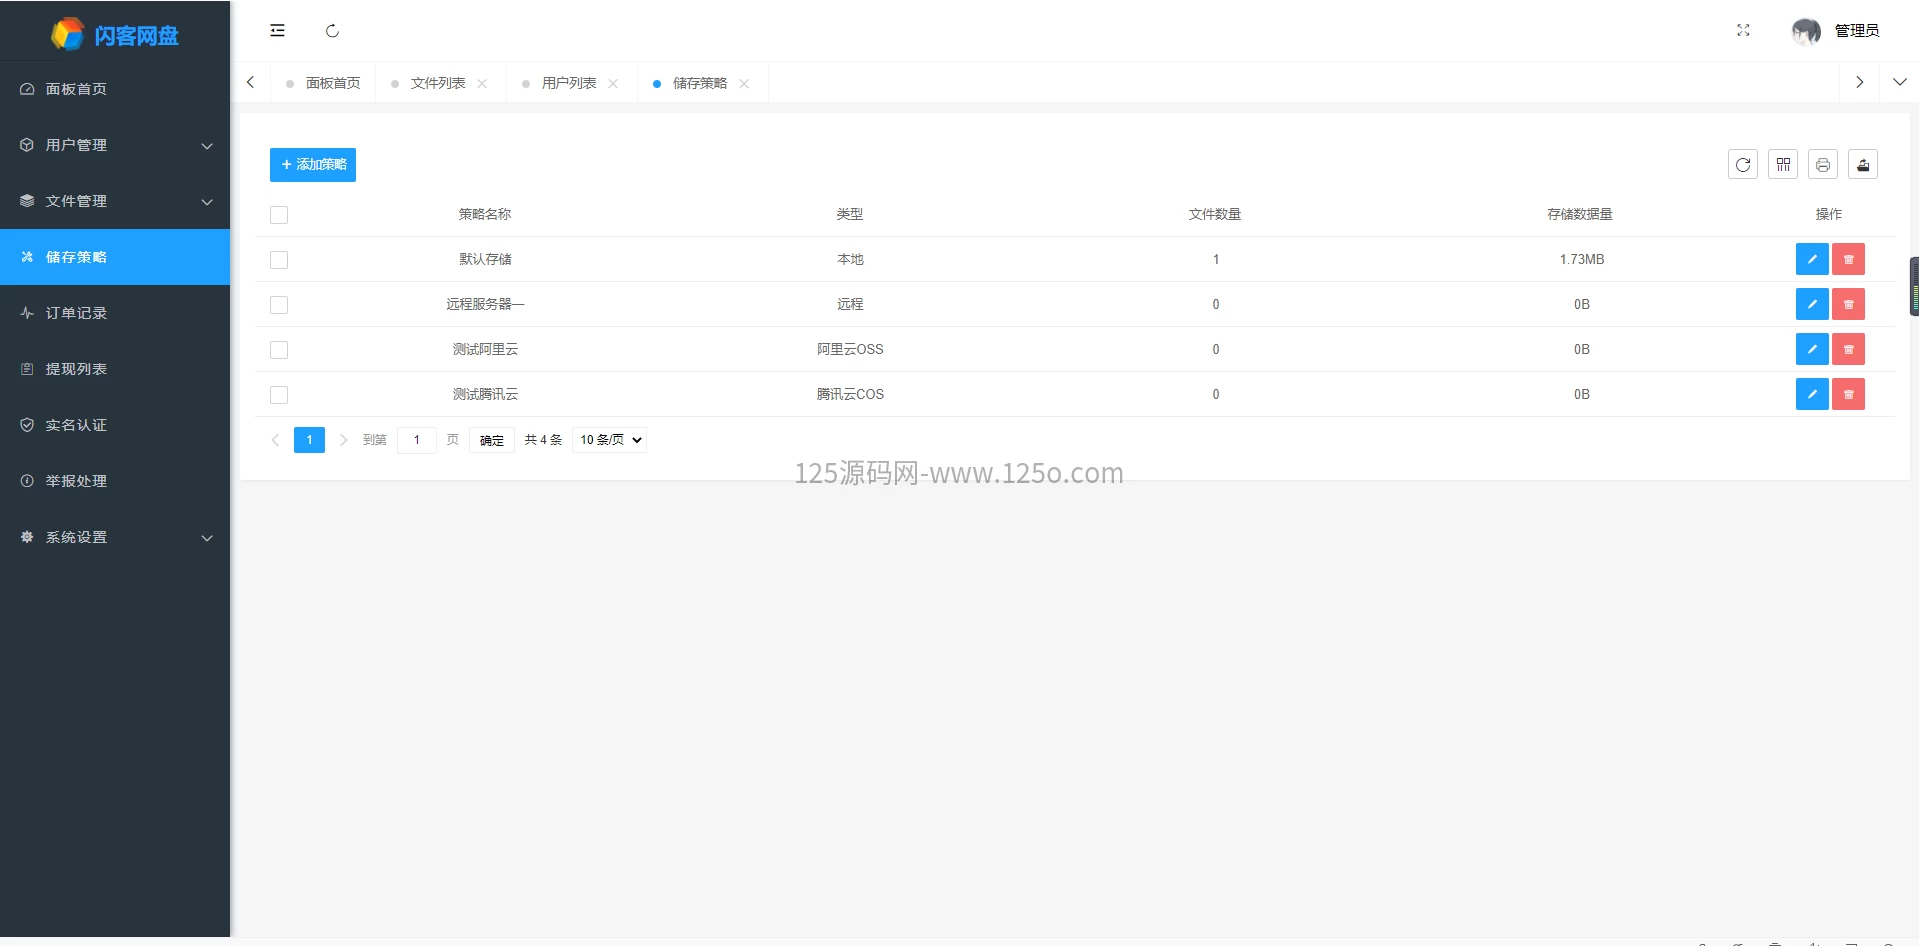Open the column filter grid icon
This screenshot has height=946, width=1919.
point(1782,165)
